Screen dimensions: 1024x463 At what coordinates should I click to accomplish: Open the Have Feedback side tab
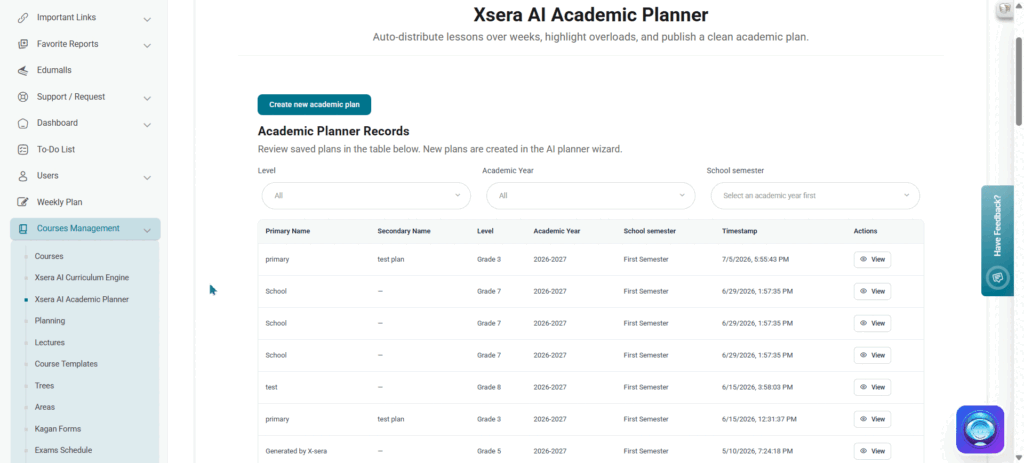coord(997,240)
